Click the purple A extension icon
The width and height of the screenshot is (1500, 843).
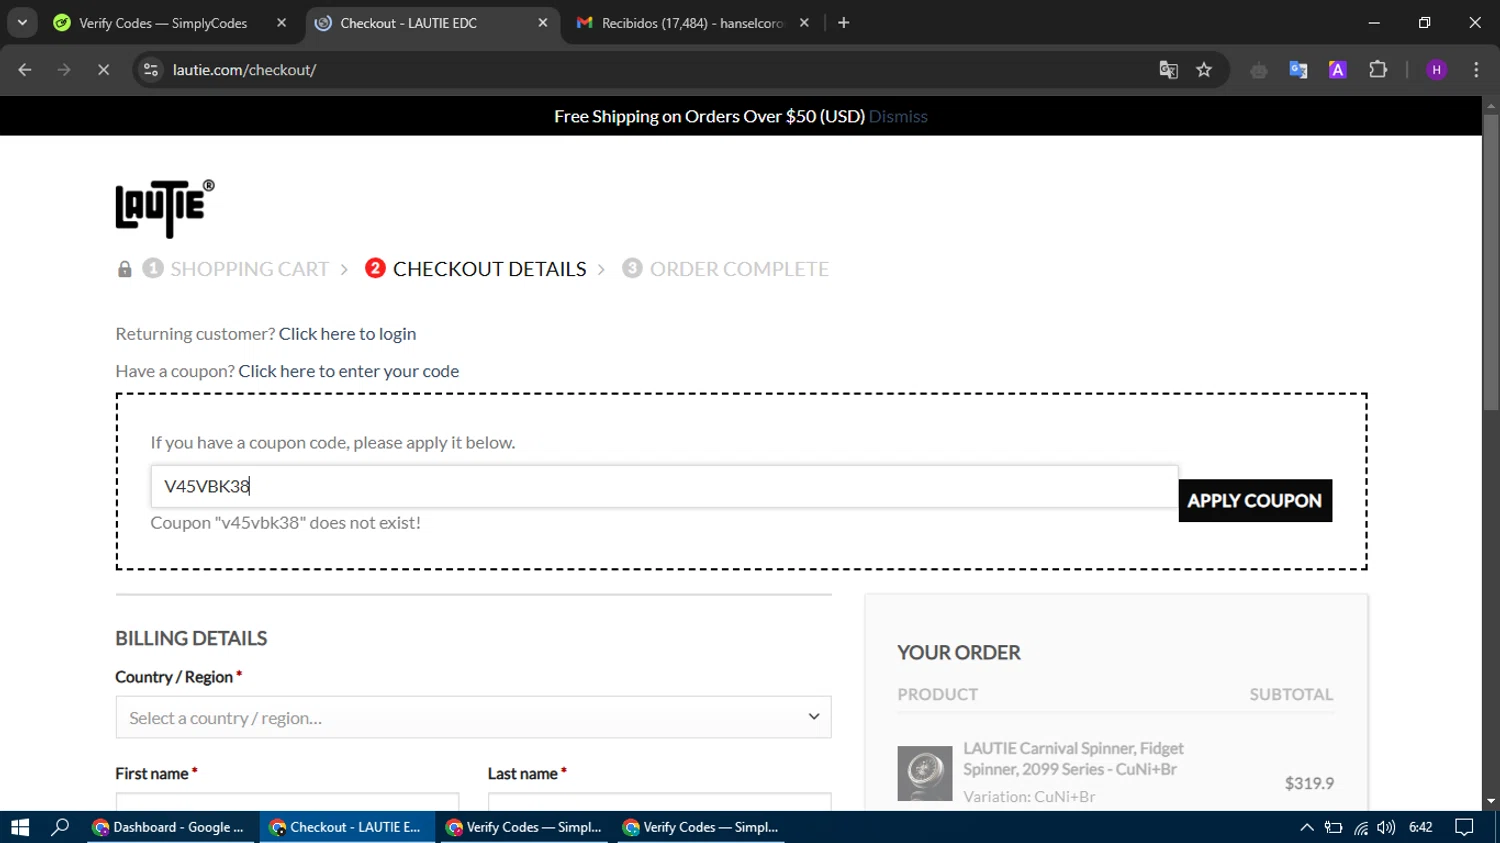[x=1337, y=70]
